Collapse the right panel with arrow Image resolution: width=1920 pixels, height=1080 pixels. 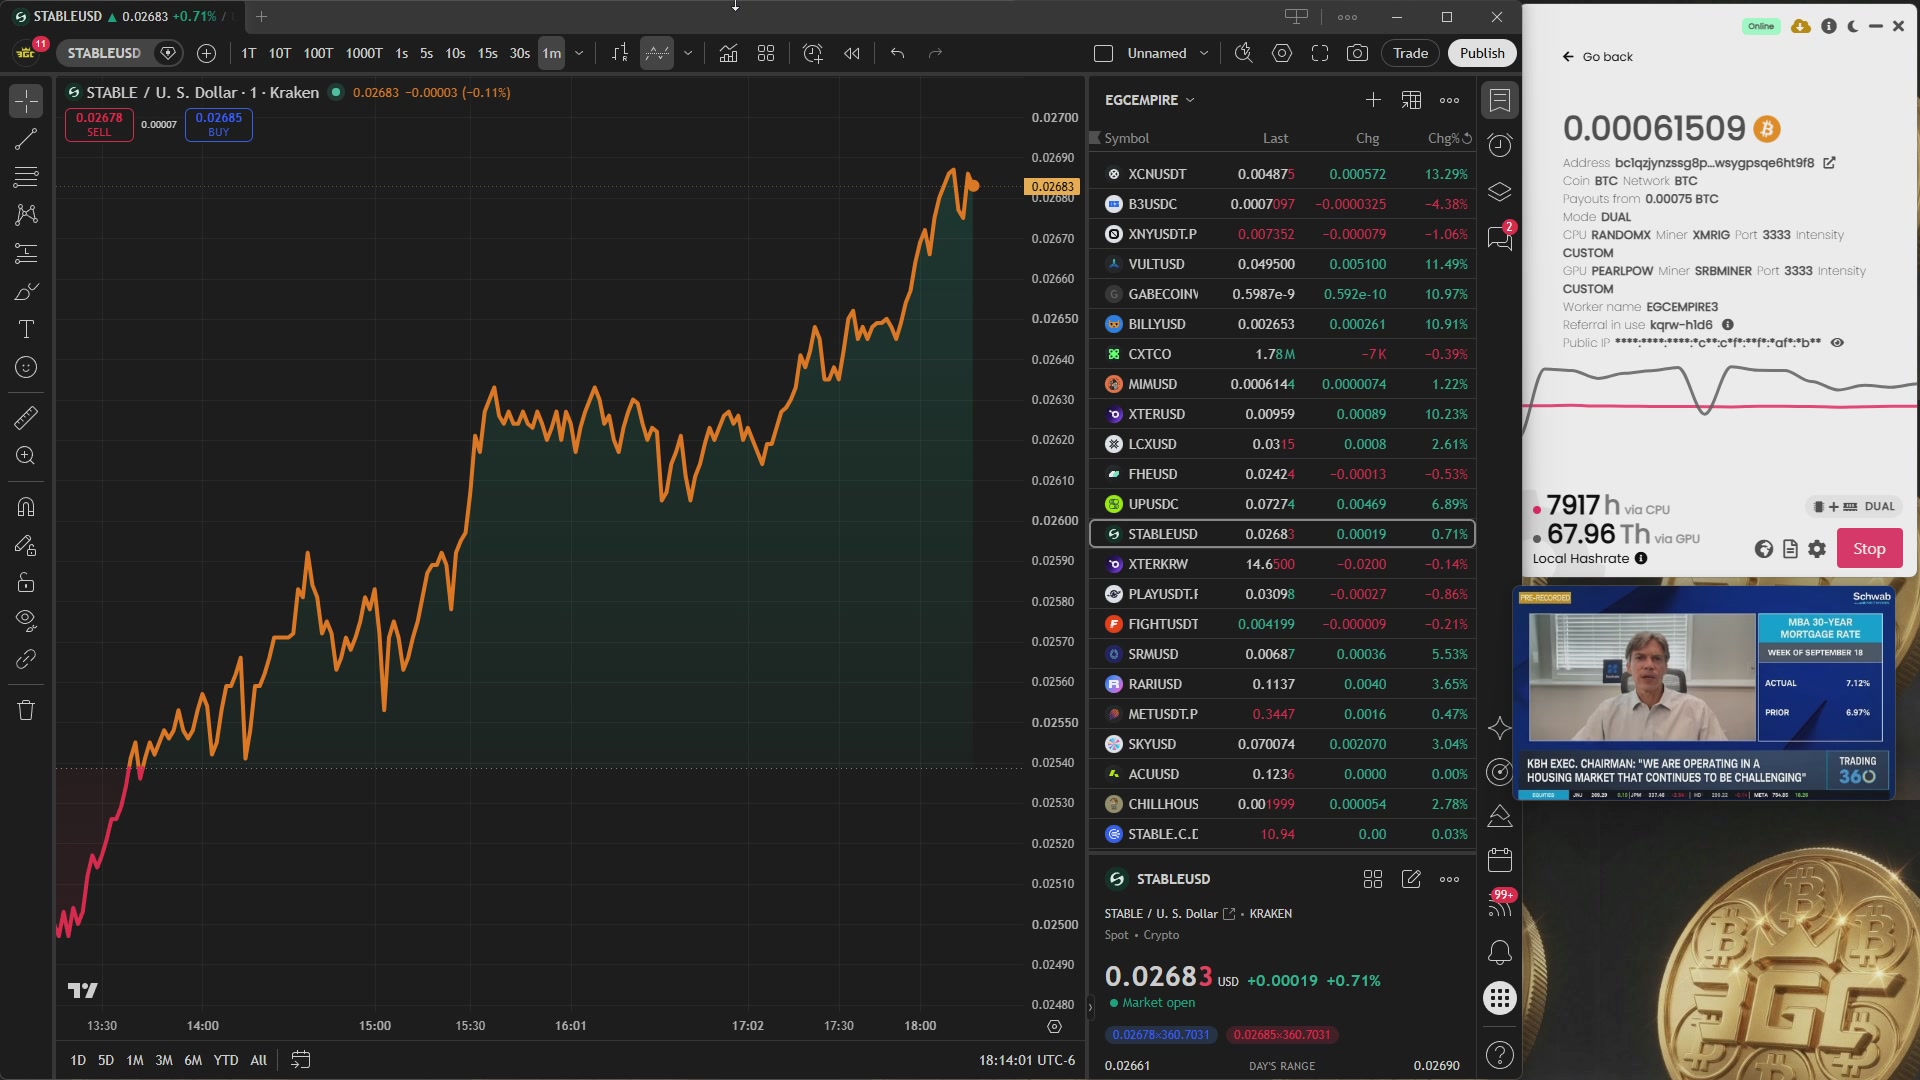point(1089,1007)
